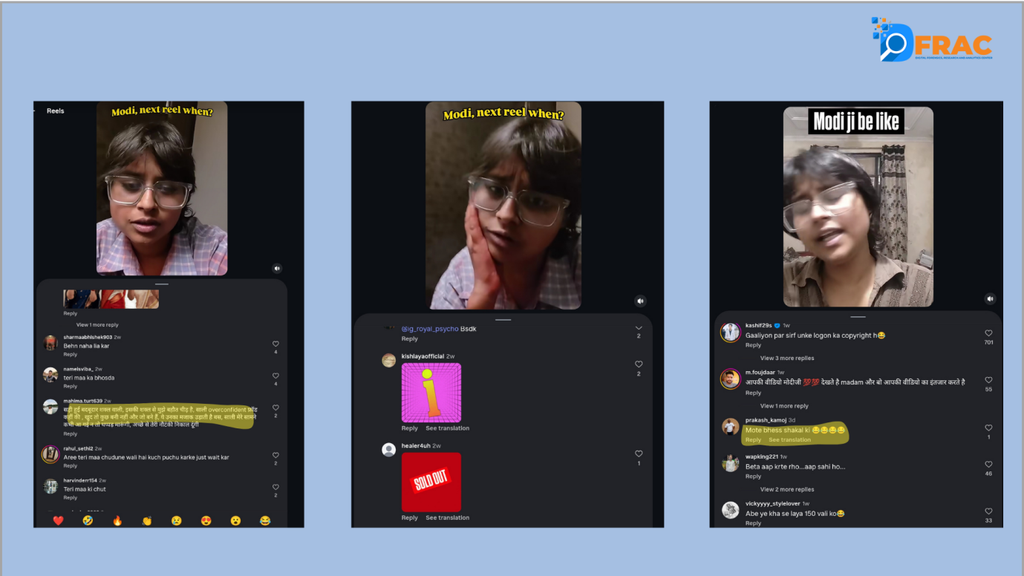
Task: Choose the fire emoji quick reaction
Action: click(x=118, y=520)
